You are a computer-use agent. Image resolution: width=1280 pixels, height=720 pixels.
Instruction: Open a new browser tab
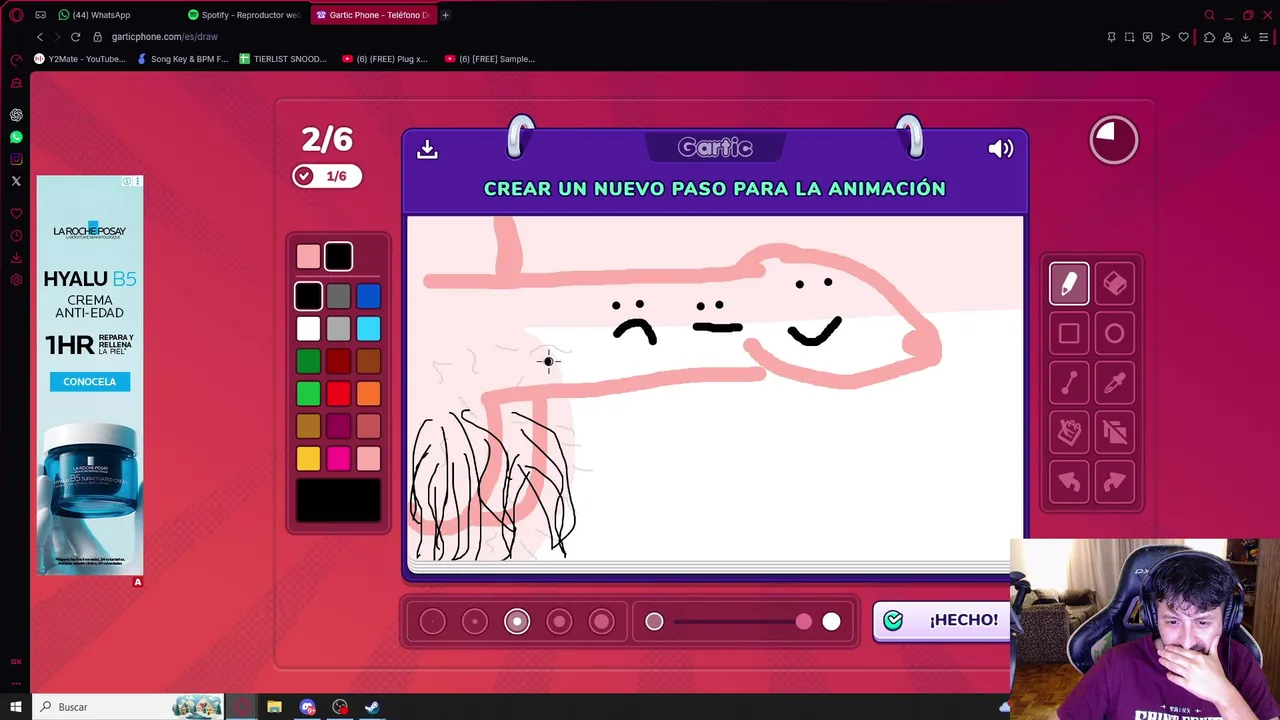(x=445, y=15)
